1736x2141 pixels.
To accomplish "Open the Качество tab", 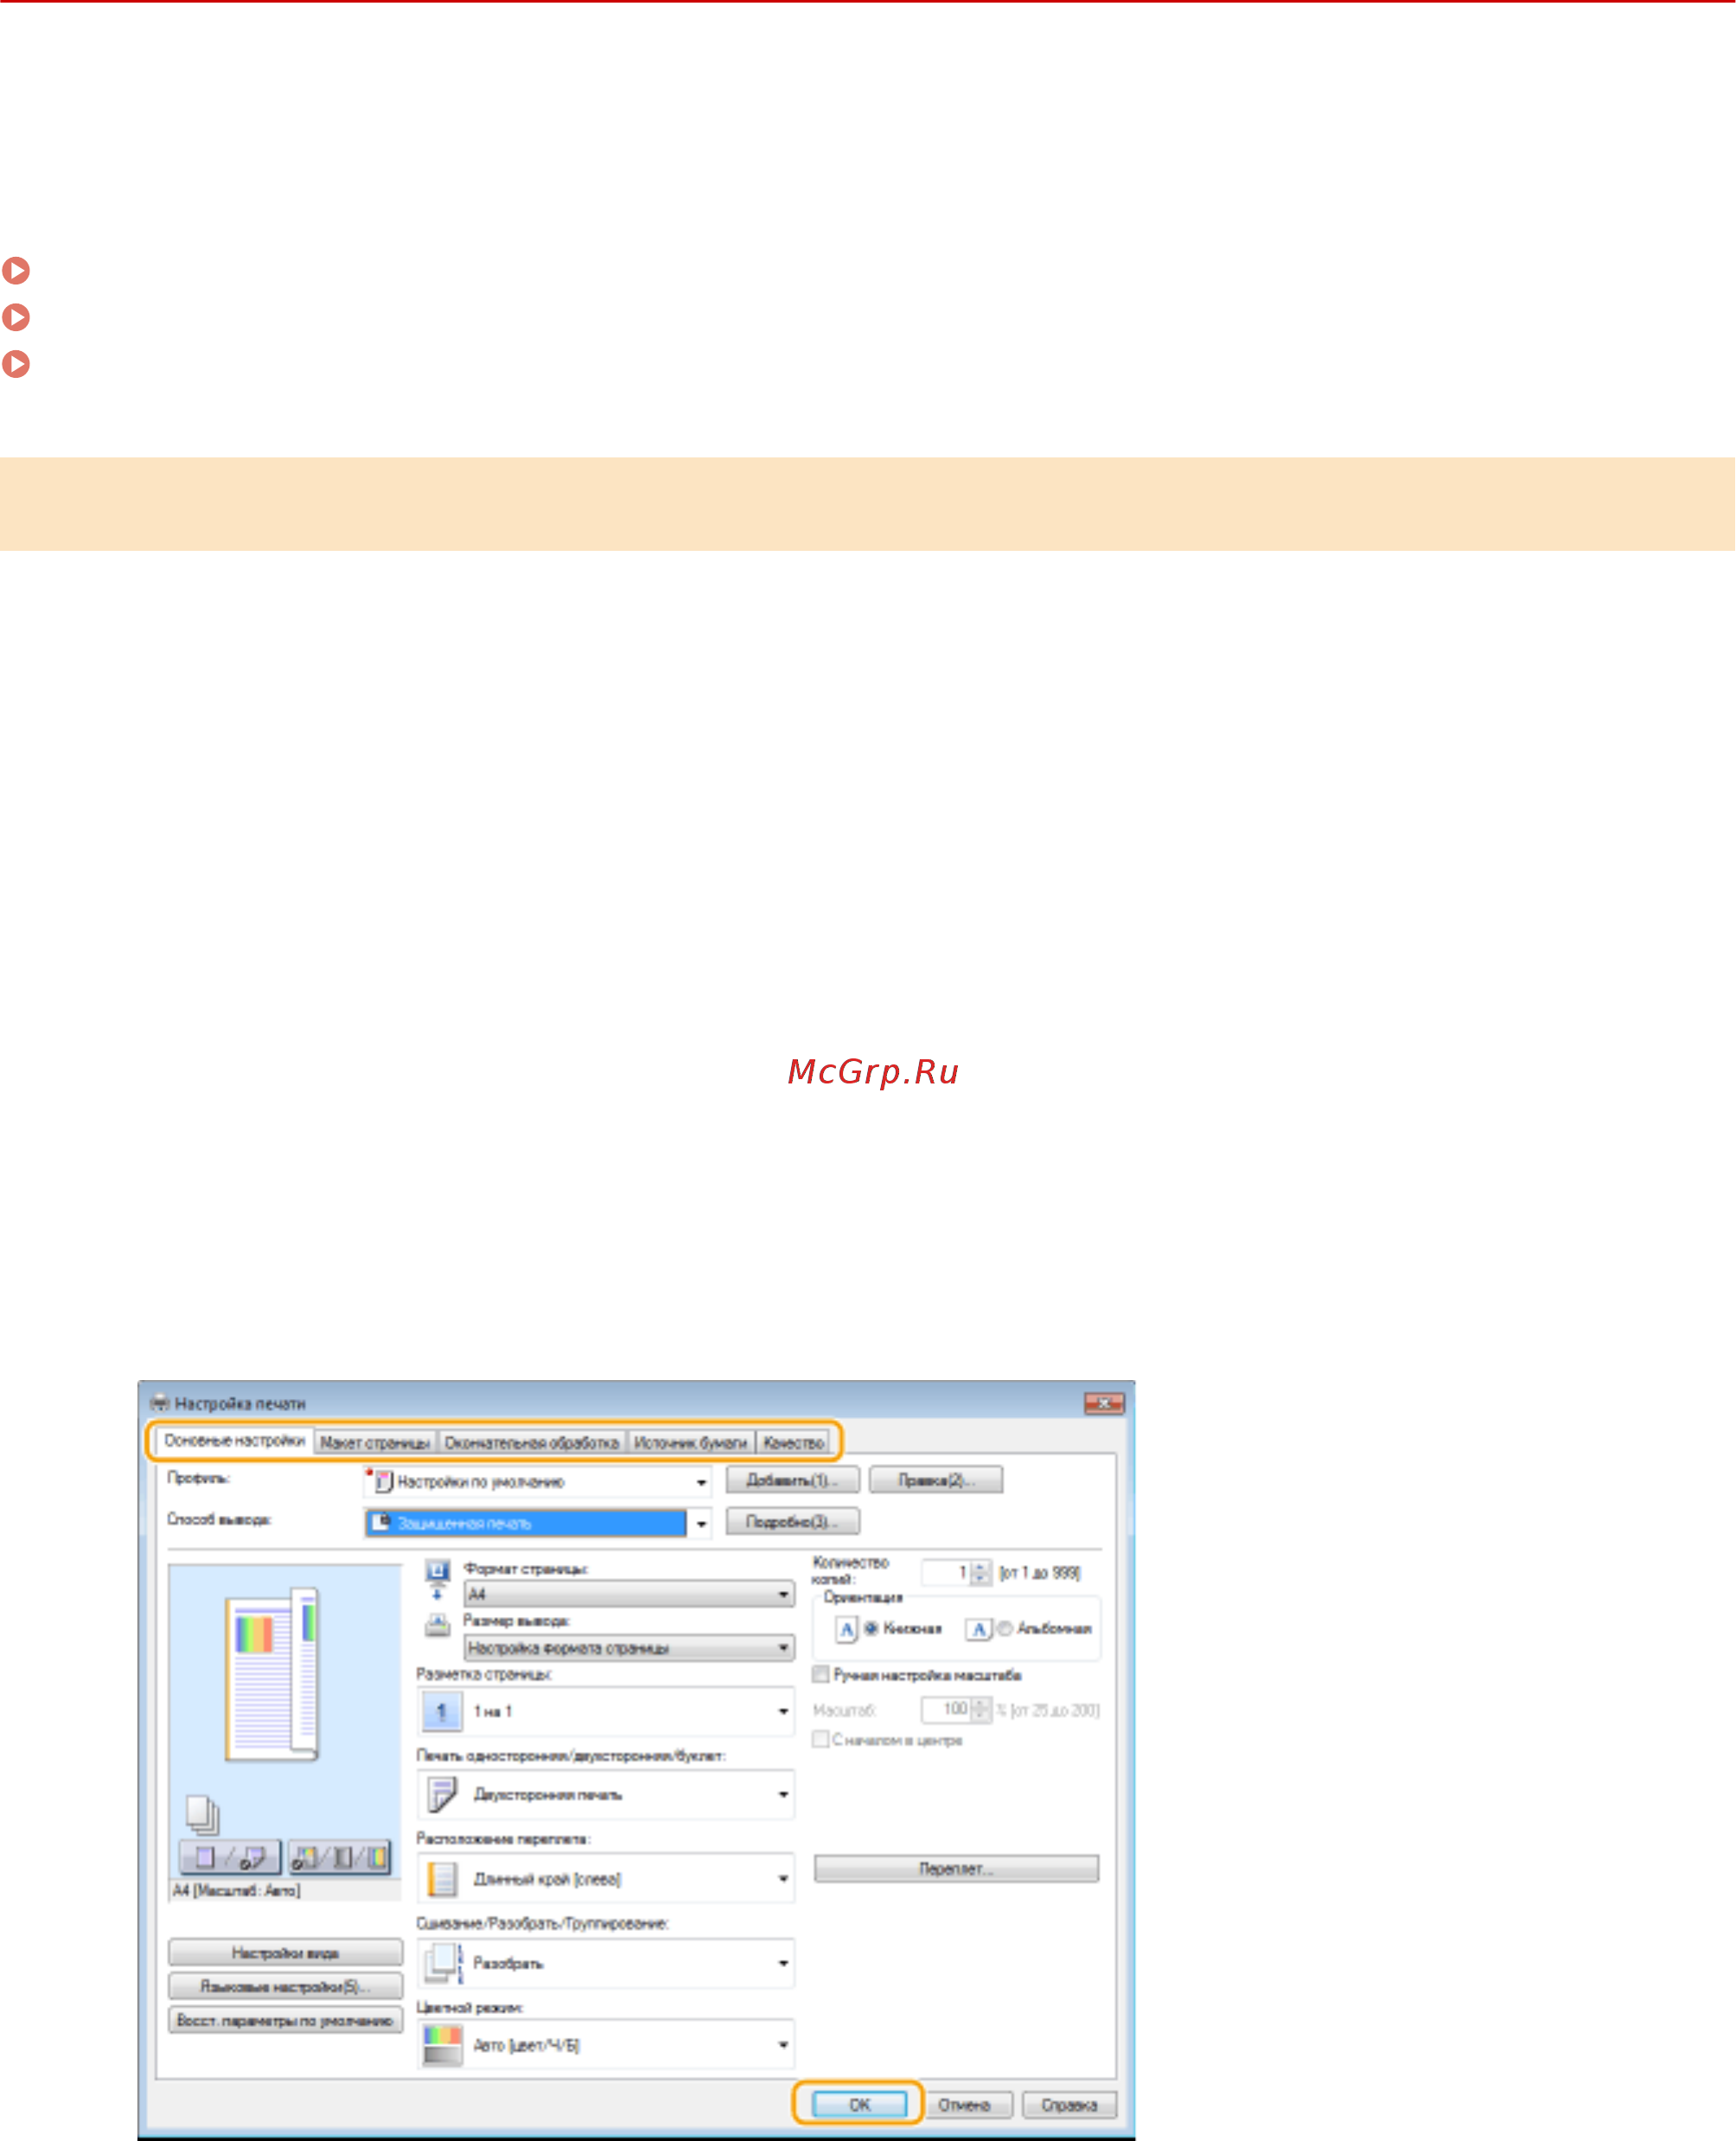I will point(793,1443).
